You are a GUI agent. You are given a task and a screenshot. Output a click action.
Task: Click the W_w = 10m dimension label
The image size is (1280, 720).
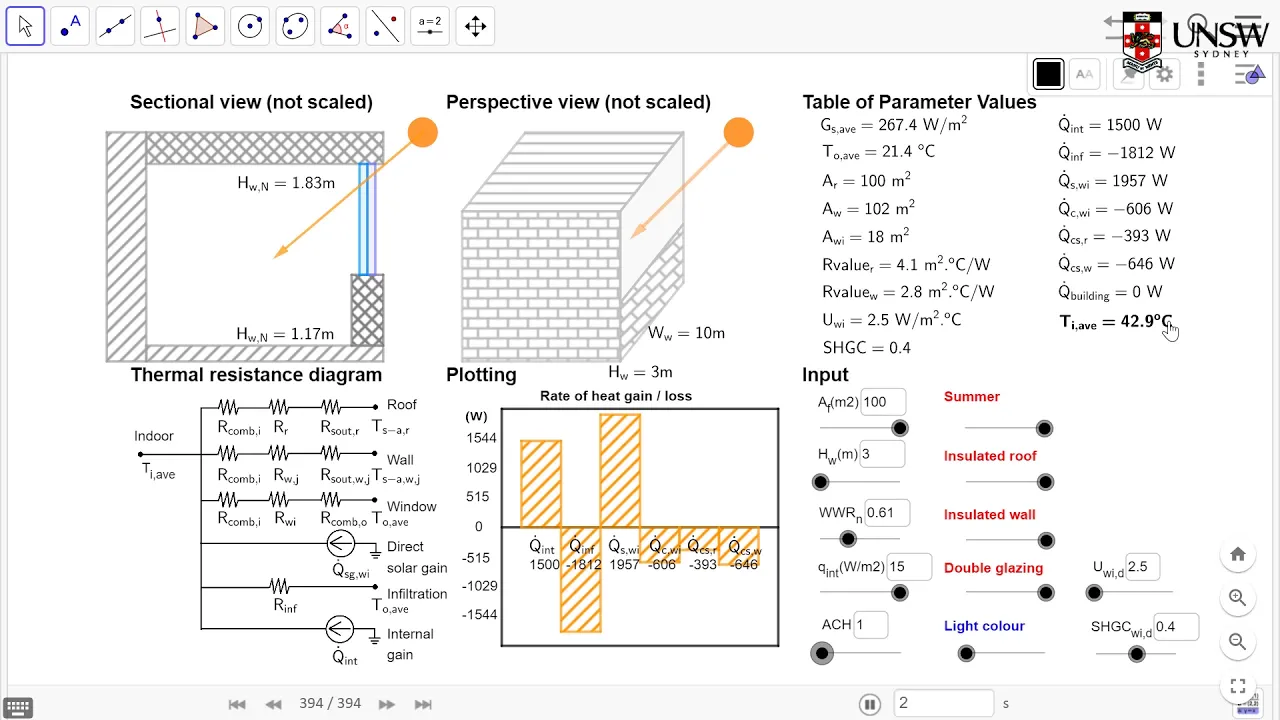[687, 334]
